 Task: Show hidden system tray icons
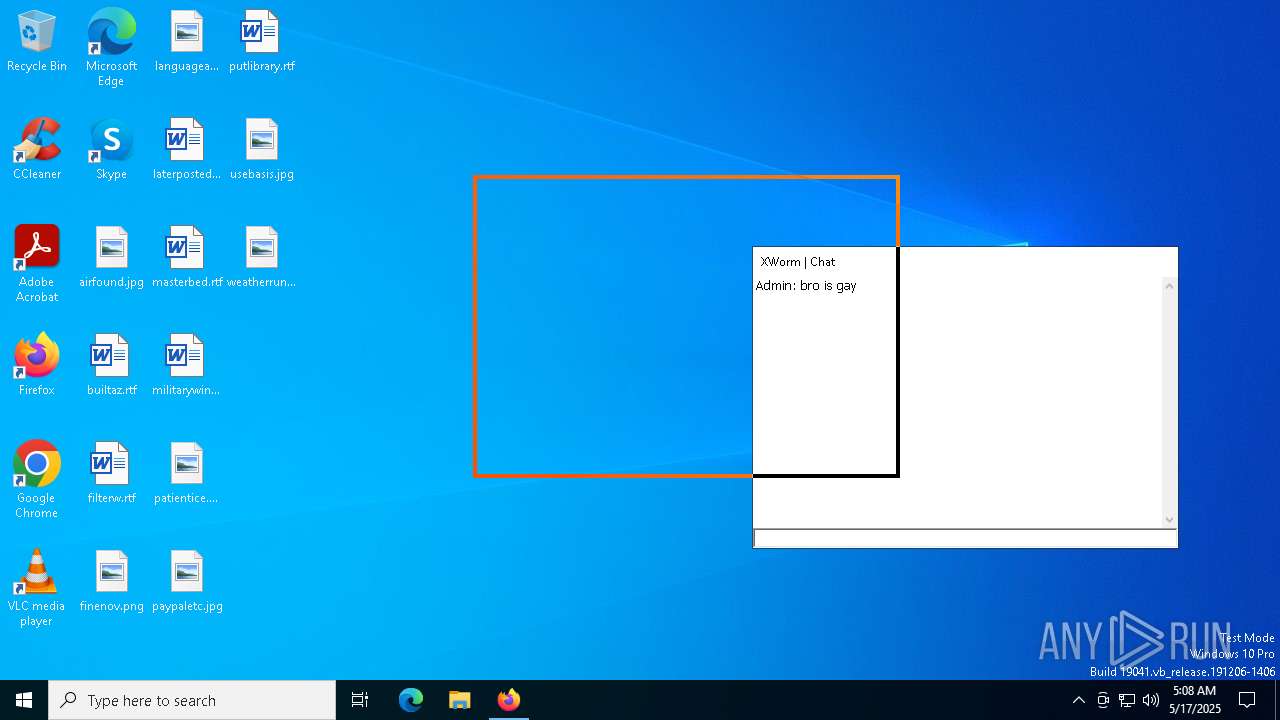tap(1078, 700)
